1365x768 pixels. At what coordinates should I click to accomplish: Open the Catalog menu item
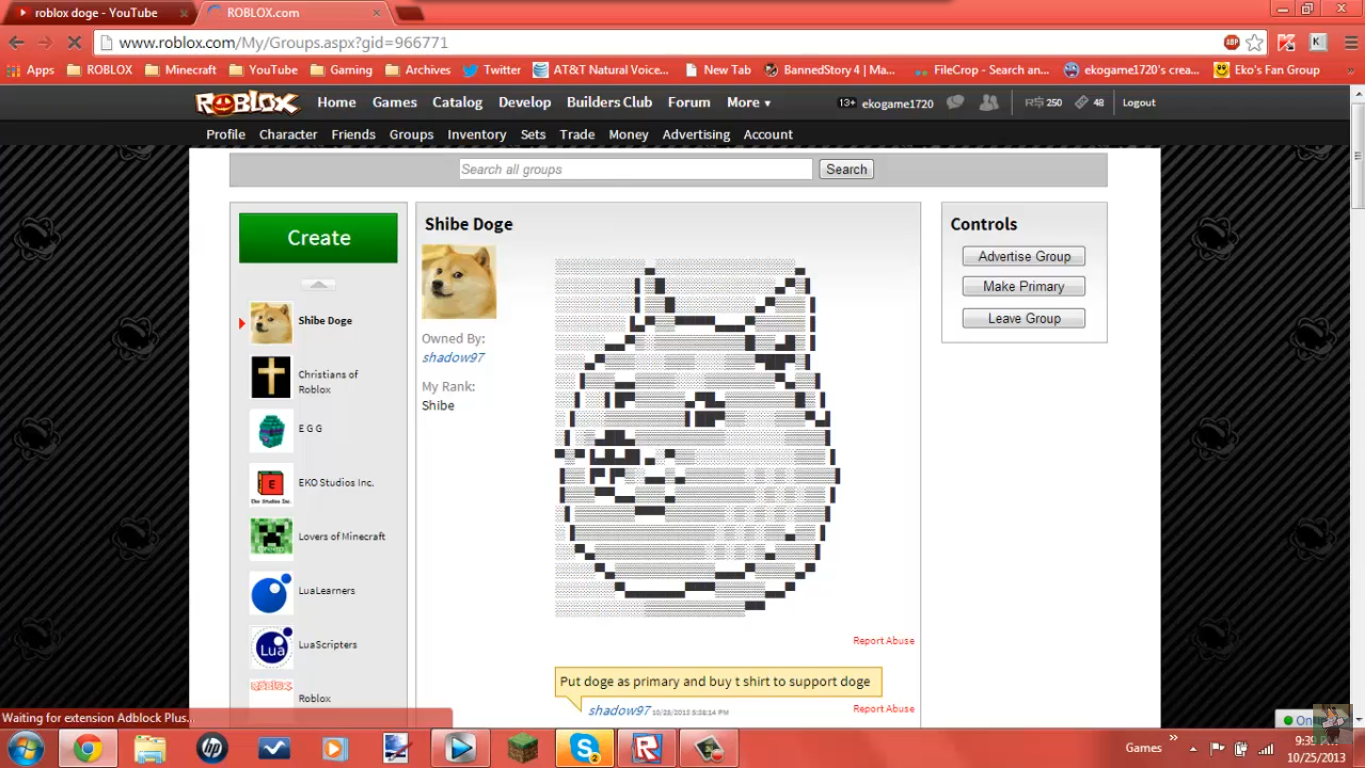457,102
